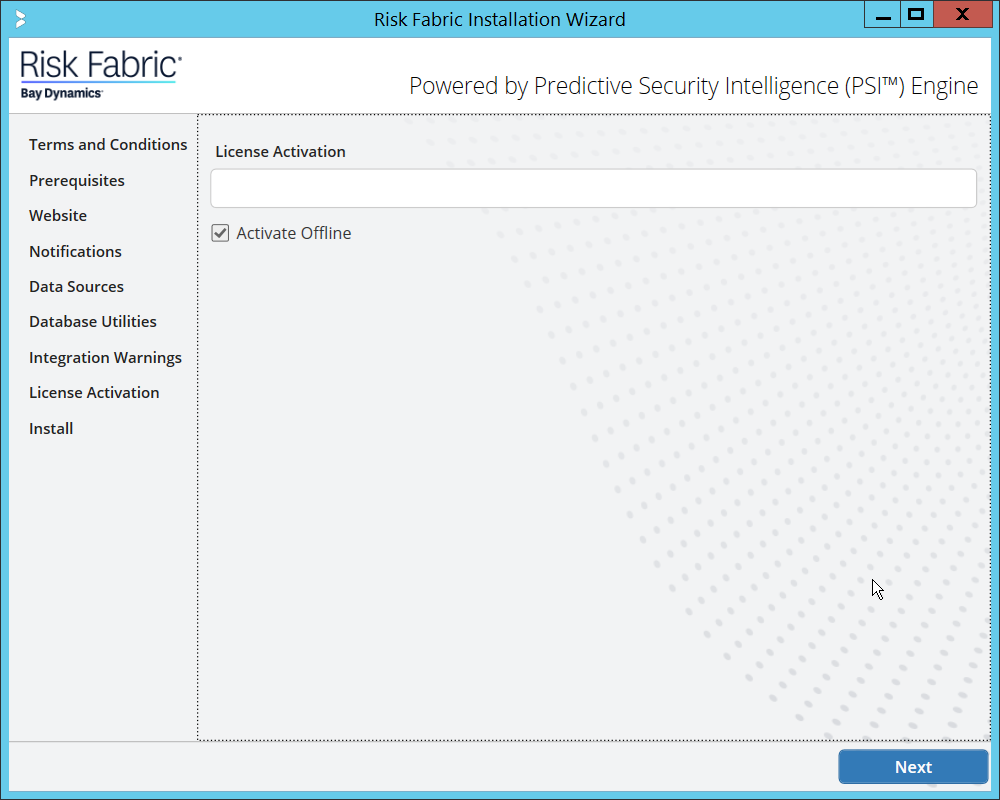1000x800 pixels.
Task: Click inside the license key text field
Action: click(593, 188)
